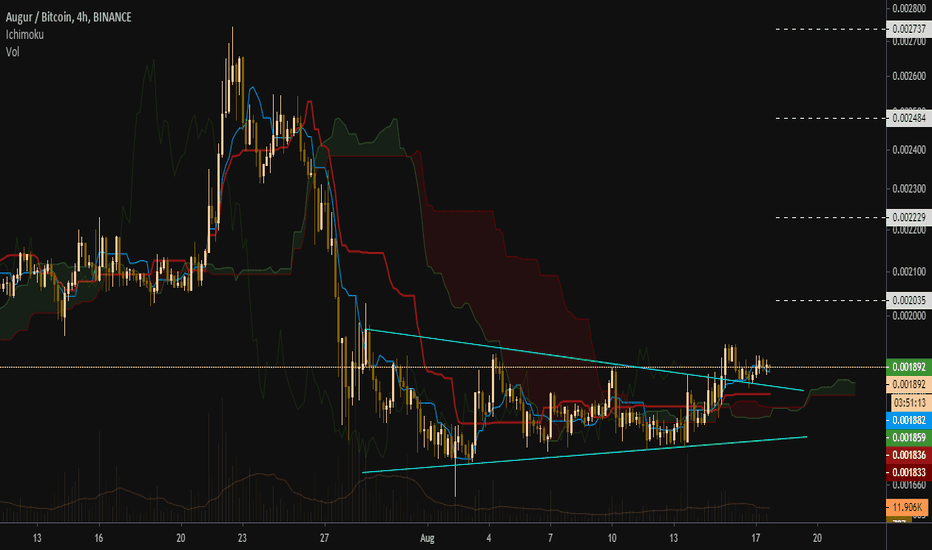Viewport: 932px width, 550px height.
Task: Click the orange 11.906K volume tag
Action: [907, 507]
